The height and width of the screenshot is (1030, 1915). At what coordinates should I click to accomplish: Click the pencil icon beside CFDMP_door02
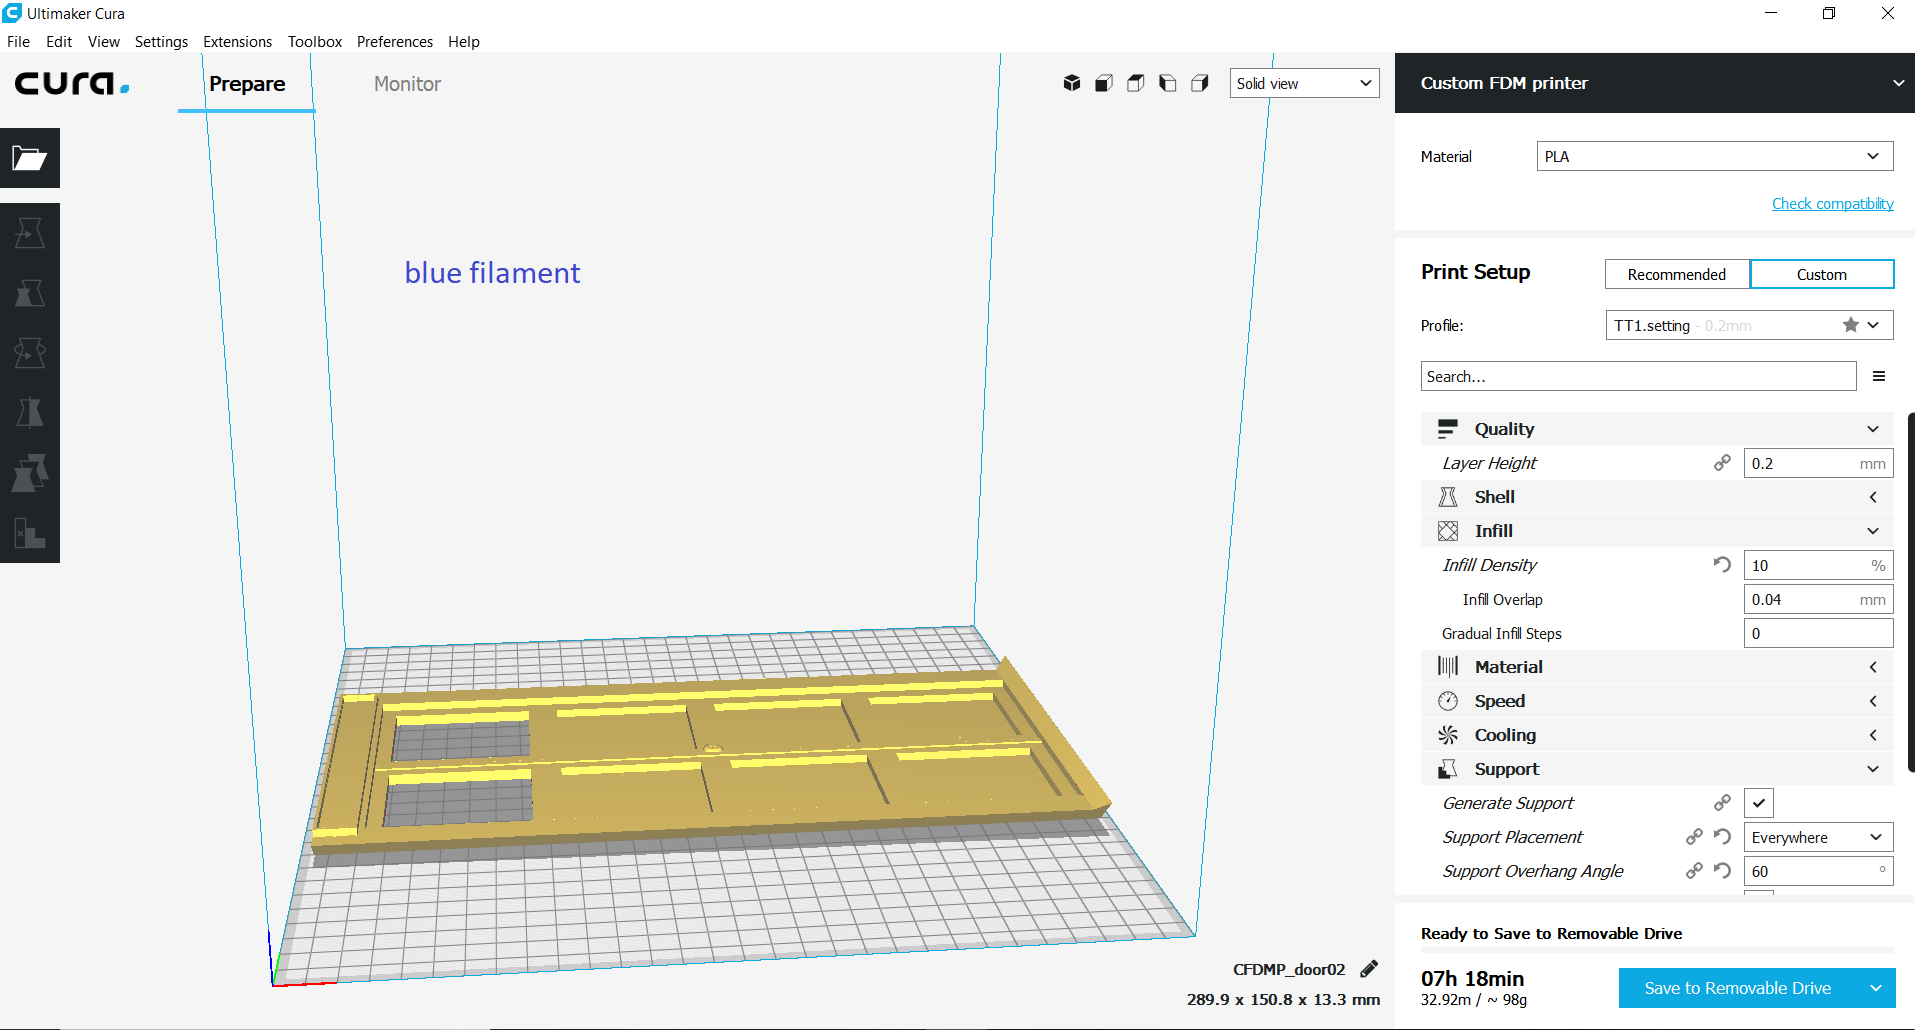pyautogui.click(x=1369, y=968)
